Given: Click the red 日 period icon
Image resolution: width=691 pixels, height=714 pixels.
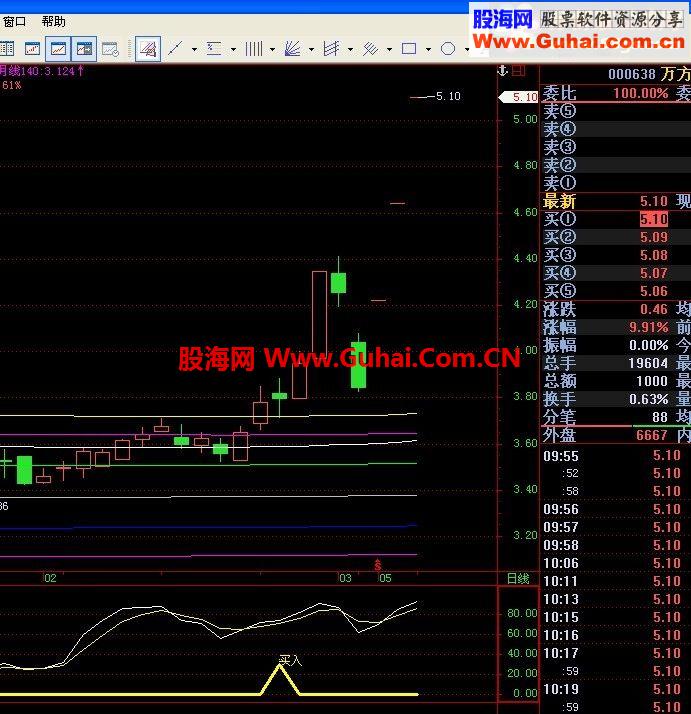Looking at the screenshot, I should (x=518, y=71).
